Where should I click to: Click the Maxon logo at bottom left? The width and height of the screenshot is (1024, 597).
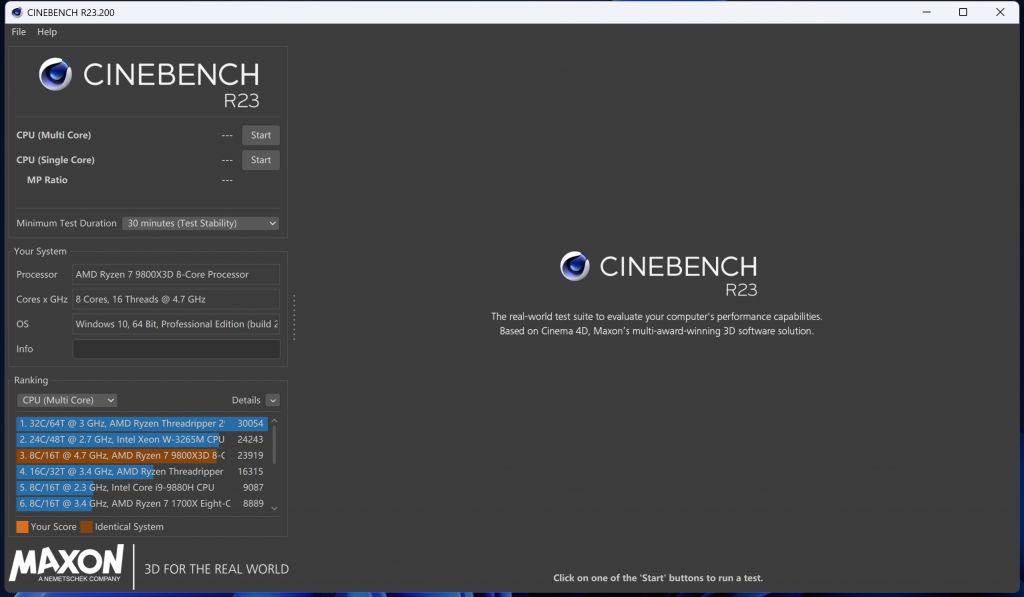(67, 565)
